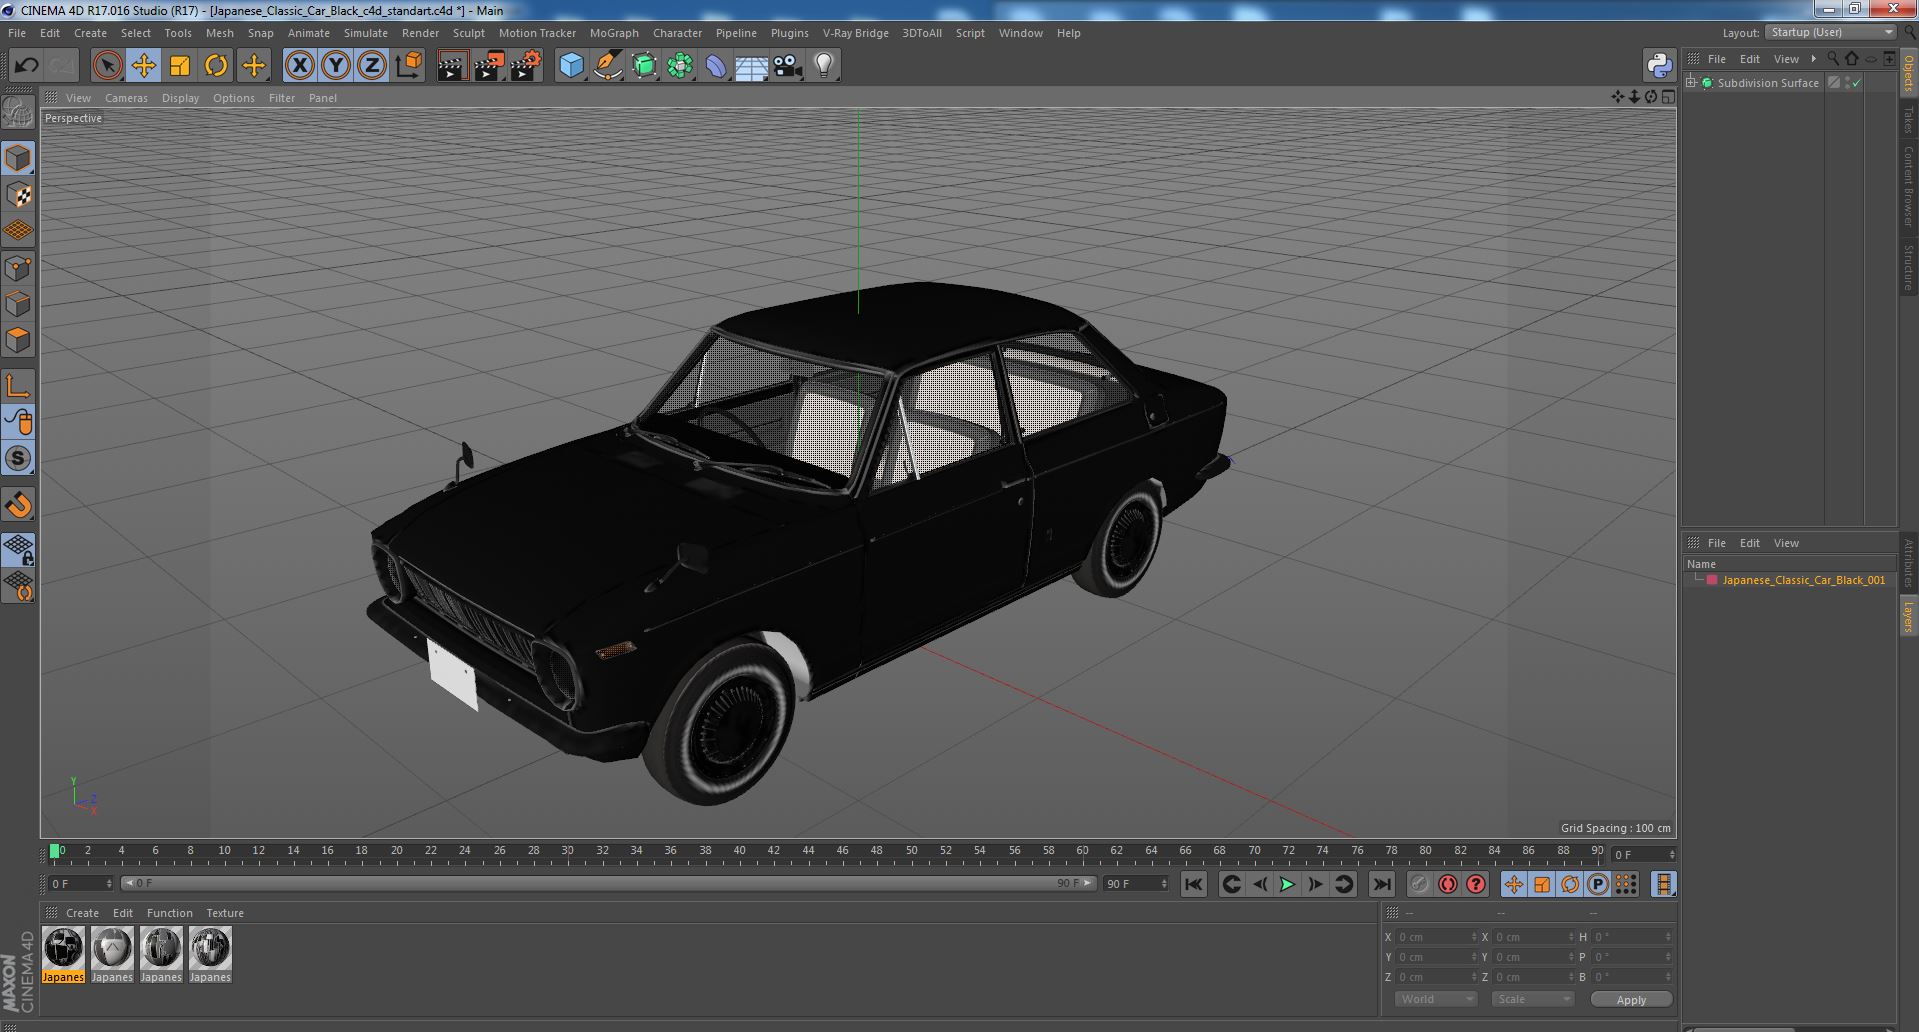
Task: Switch to the Attributes side tab
Action: (1908, 563)
